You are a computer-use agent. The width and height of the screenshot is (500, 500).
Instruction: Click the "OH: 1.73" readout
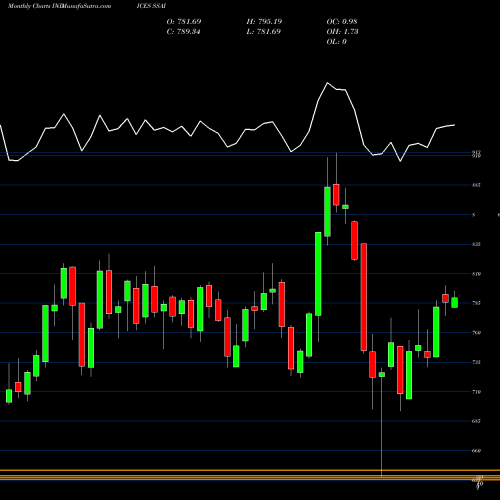342,32
